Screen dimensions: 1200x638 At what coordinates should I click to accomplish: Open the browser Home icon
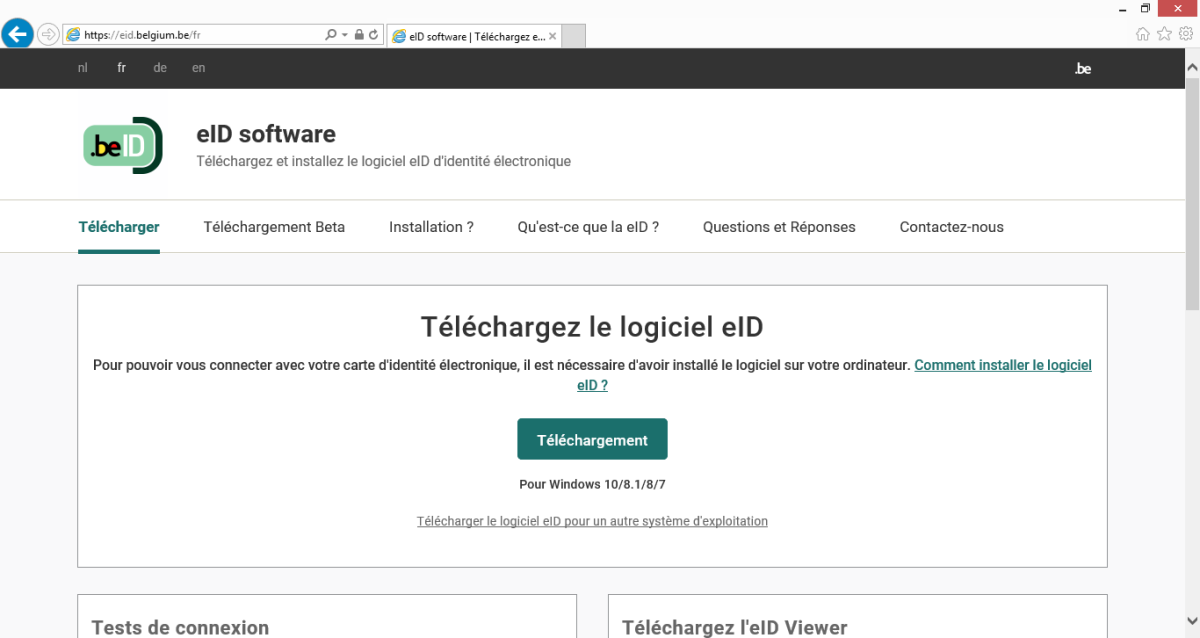1143,34
